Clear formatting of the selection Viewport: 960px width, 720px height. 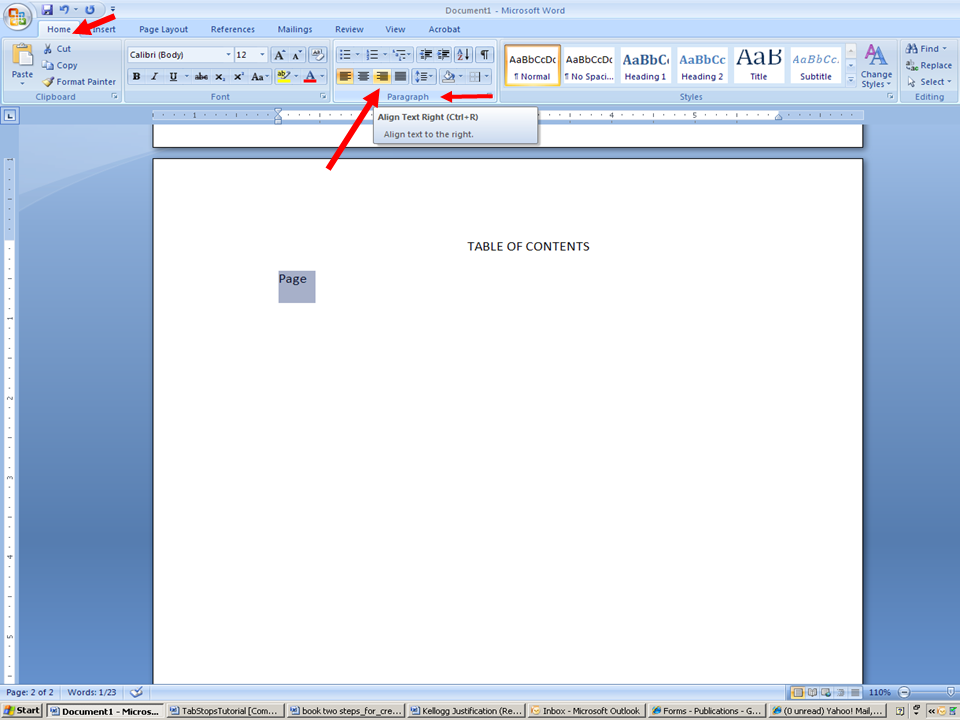317,54
